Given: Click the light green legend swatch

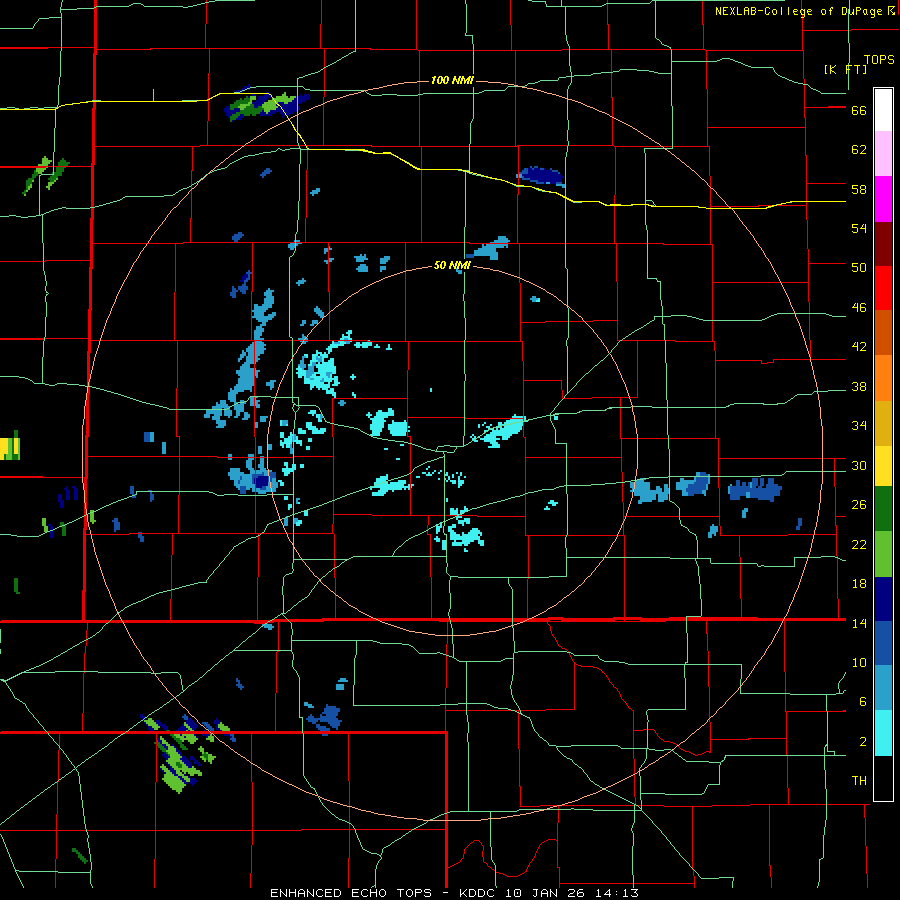Looking at the screenshot, I should tap(883, 554).
